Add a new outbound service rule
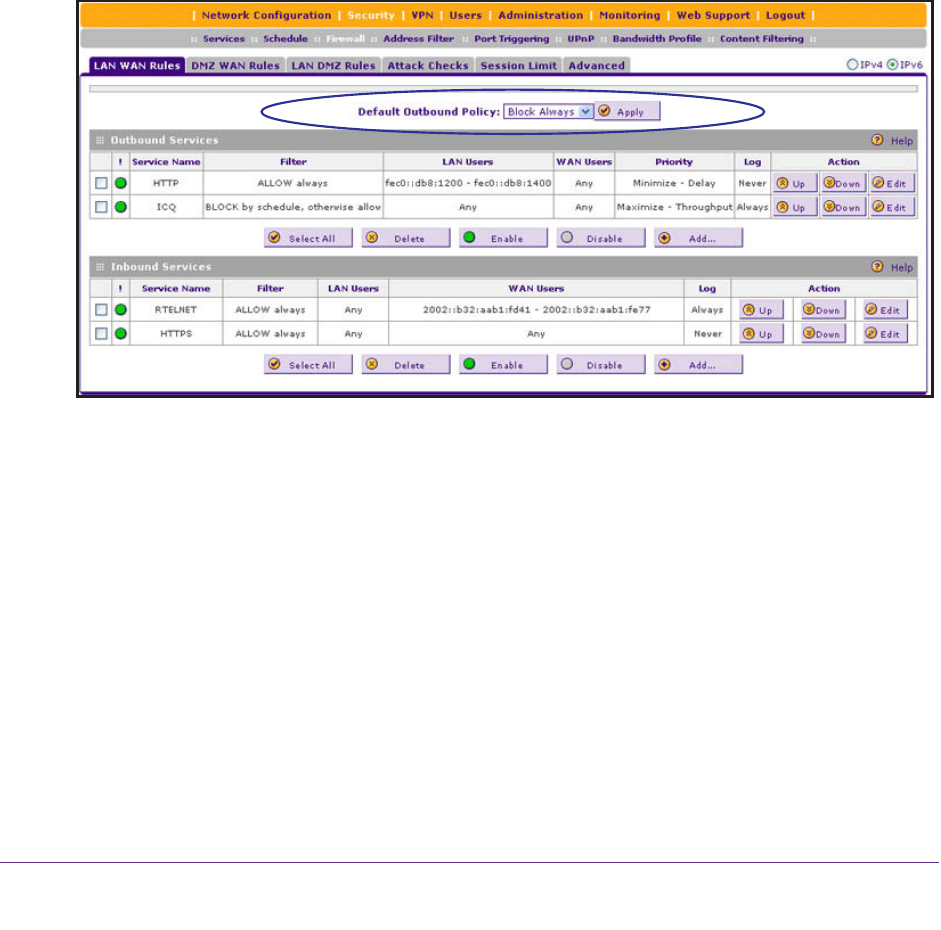 coord(699,238)
